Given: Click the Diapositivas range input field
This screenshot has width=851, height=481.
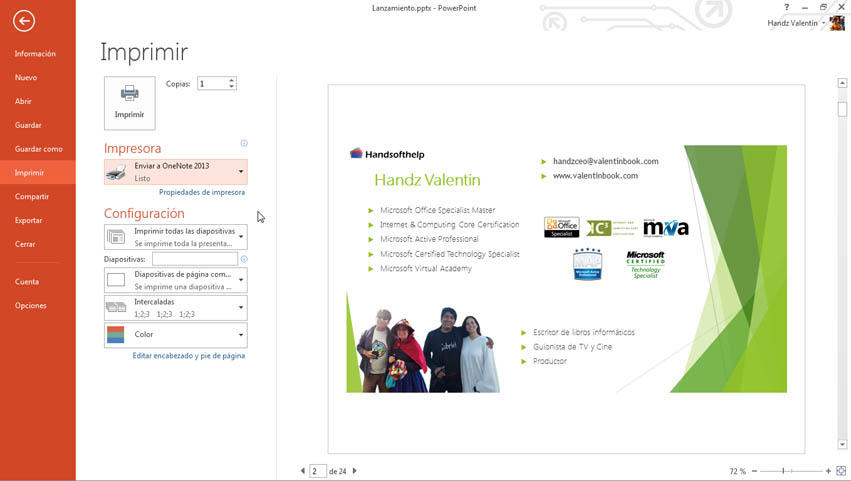Looking at the screenshot, I should click(194, 259).
